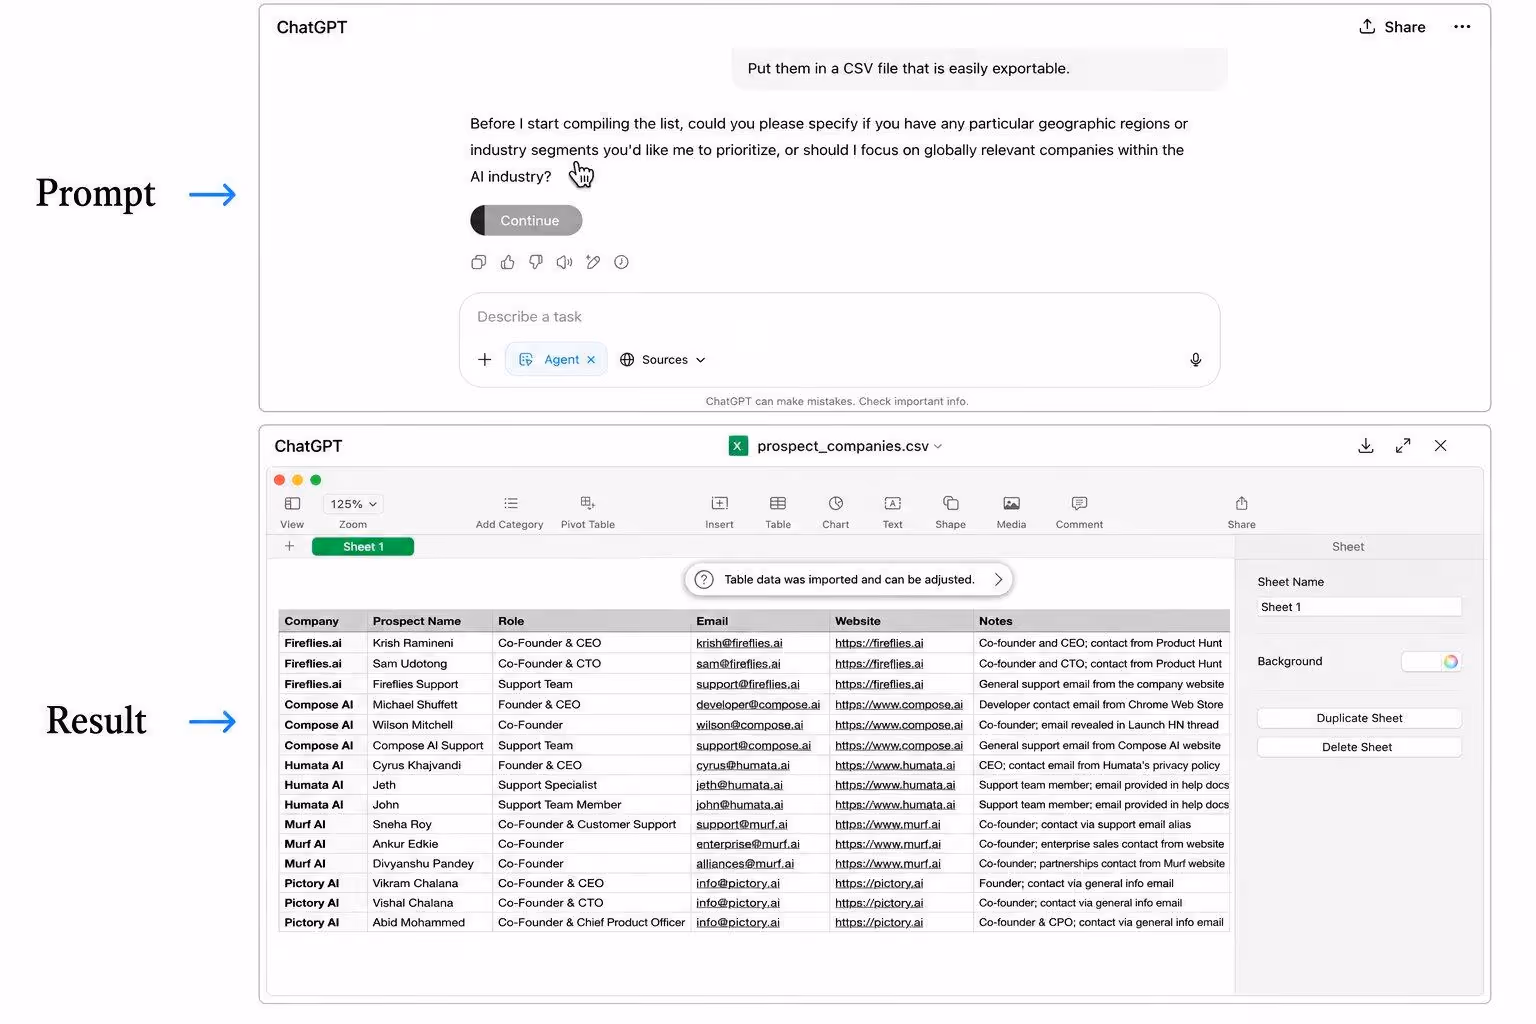Click the imported table data notice arrow
The image size is (1536, 1024).
[x=997, y=580]
